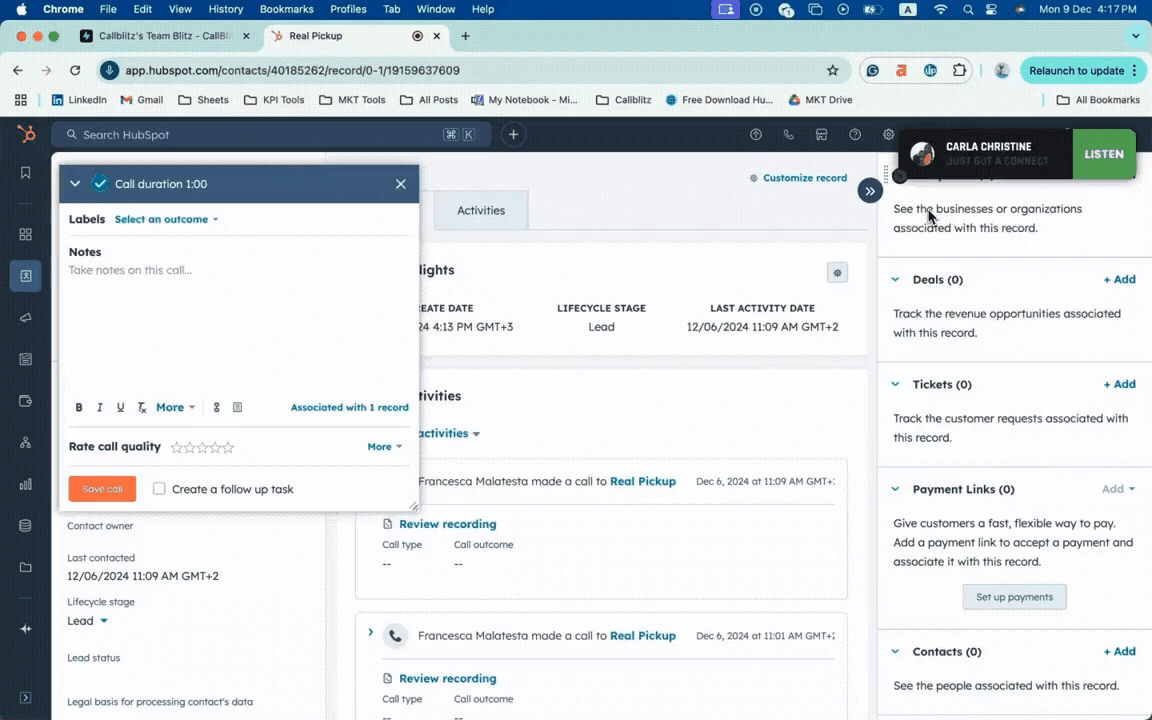Open the Window menu
Image resolution: width=1152 pixels, height=720 pixels.
pos(436,10)
